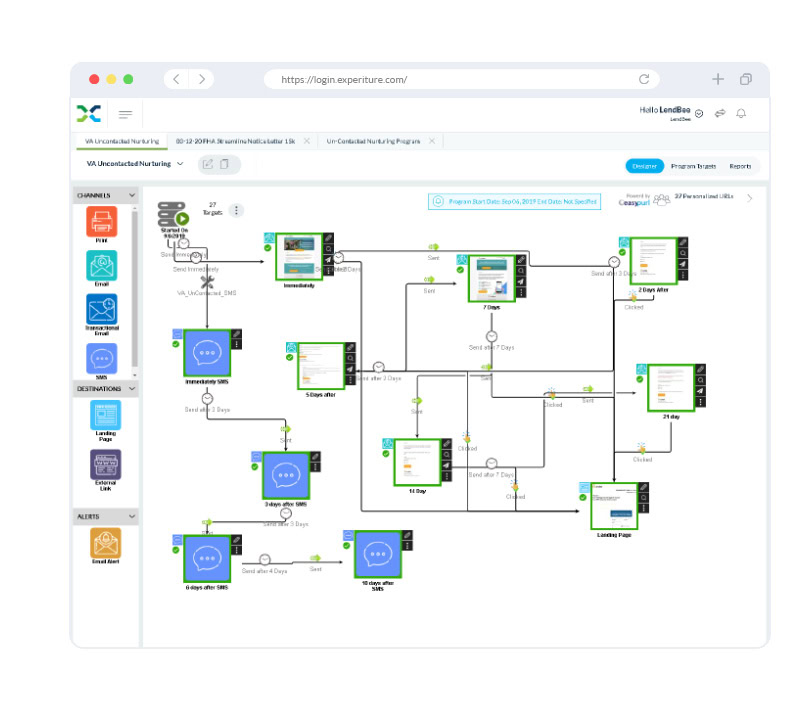
Task: Go back in the browser
Action: click(x=177, y=79)
